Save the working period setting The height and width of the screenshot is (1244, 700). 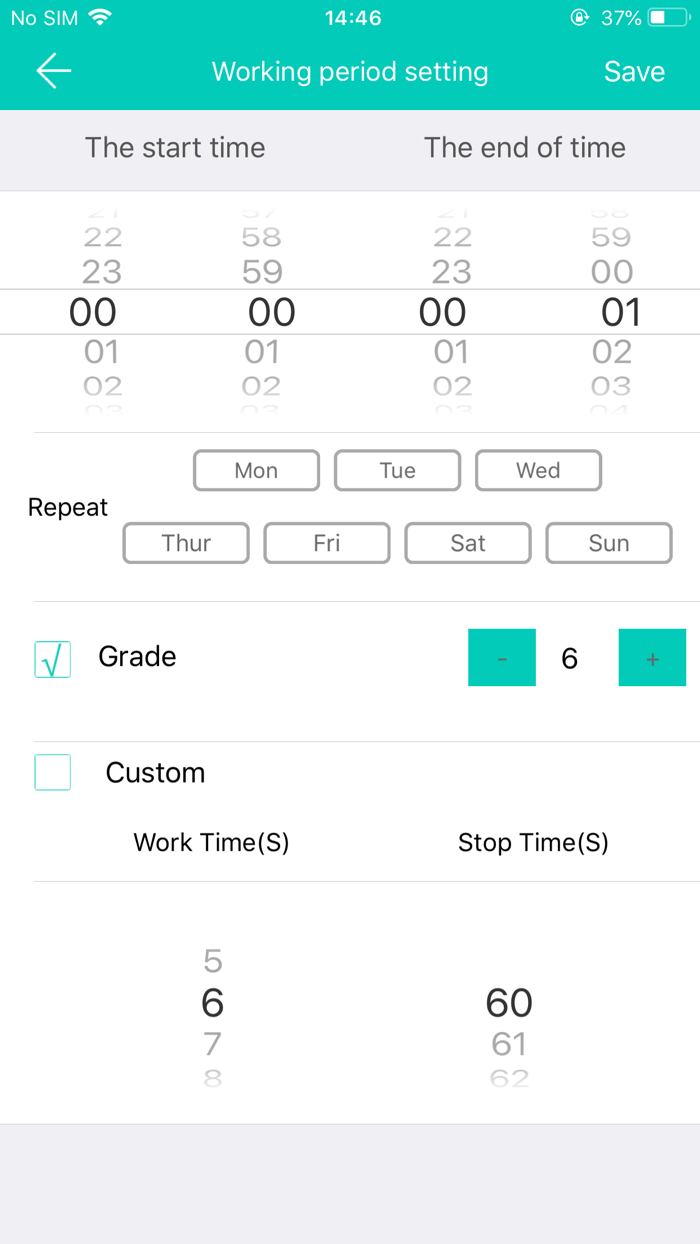coord(634,71)
